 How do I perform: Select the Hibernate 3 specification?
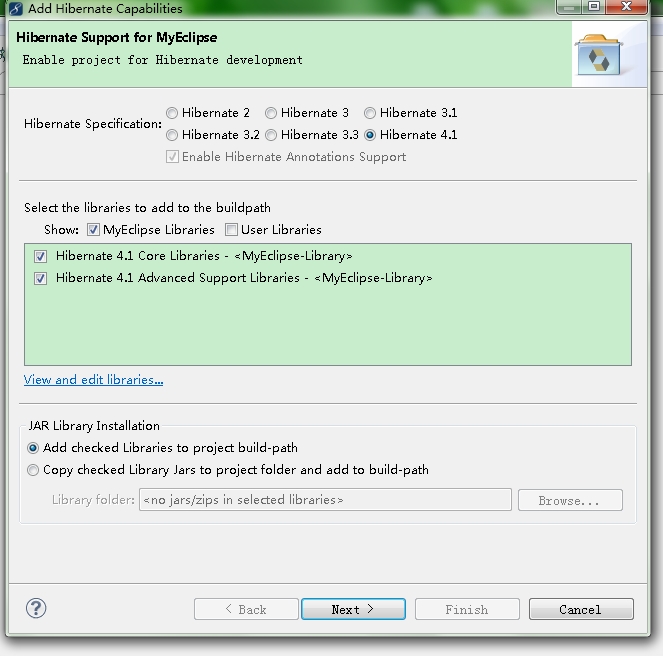click(x=271, y=113)
